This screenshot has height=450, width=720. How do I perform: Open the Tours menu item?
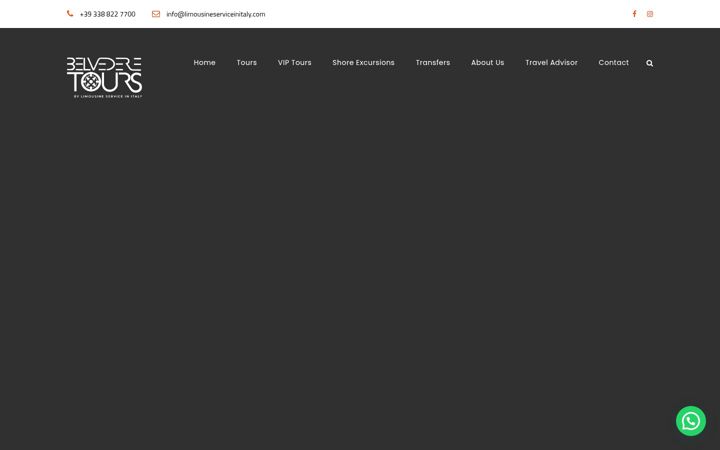(x=247, y=62)
